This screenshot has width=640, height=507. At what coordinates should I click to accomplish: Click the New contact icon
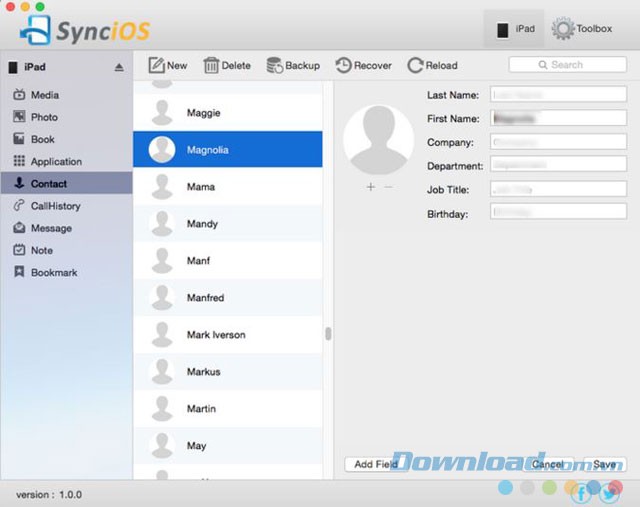pos(157,65)
